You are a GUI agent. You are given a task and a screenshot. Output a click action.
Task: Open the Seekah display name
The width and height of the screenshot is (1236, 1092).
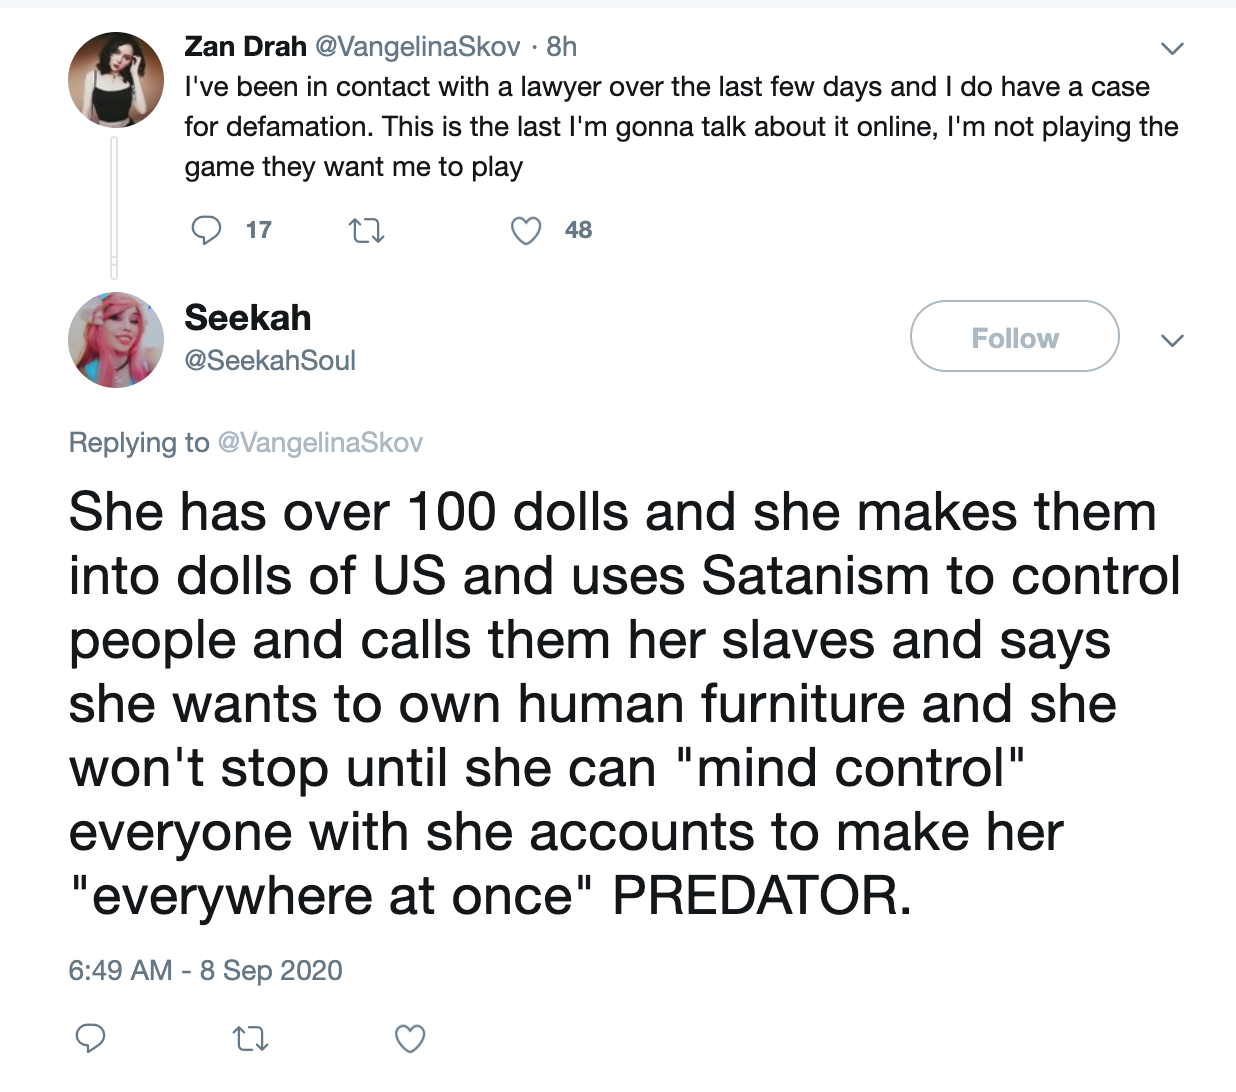(248, 317)
